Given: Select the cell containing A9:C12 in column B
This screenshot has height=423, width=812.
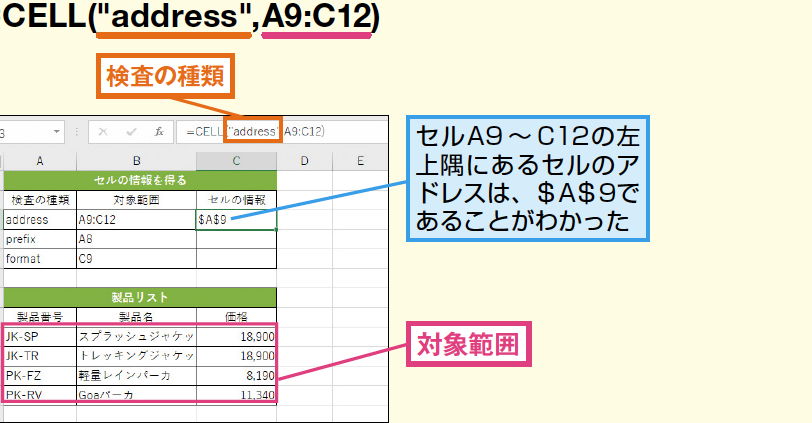Looking at the screenshot, I should click(x=136, y=220).
